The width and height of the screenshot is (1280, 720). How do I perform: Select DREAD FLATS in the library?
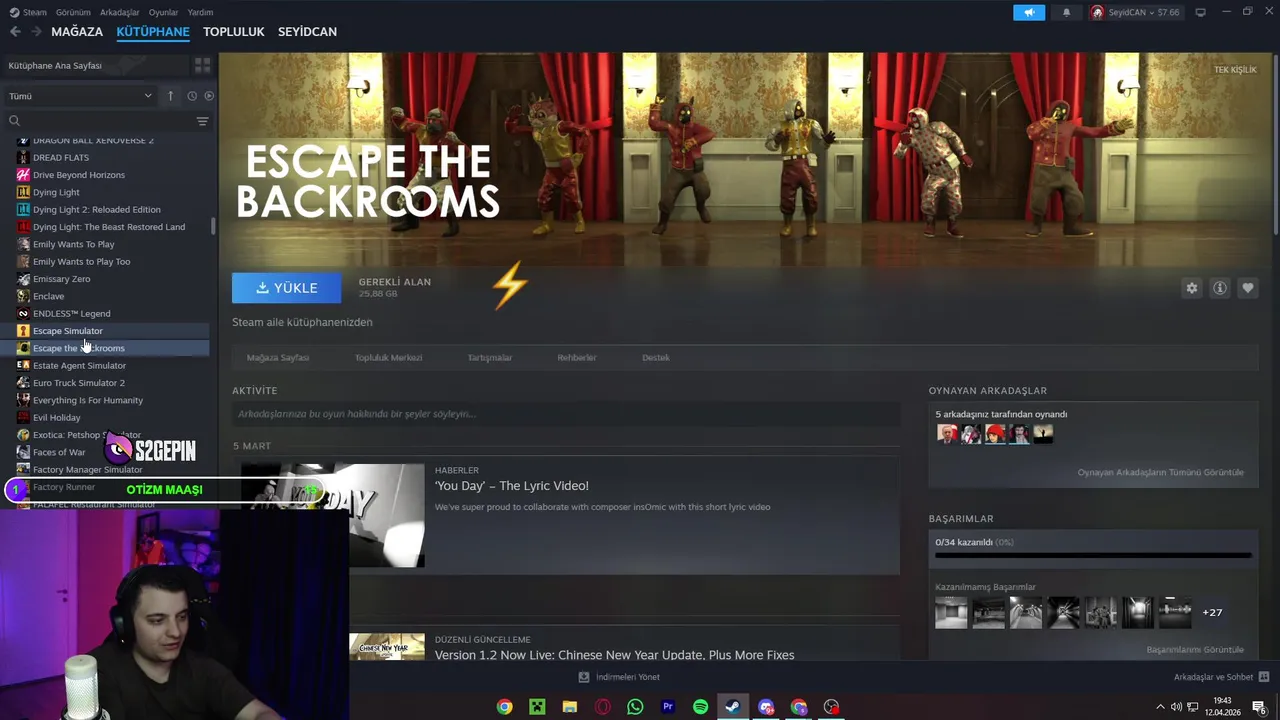[x=61, y=157]
